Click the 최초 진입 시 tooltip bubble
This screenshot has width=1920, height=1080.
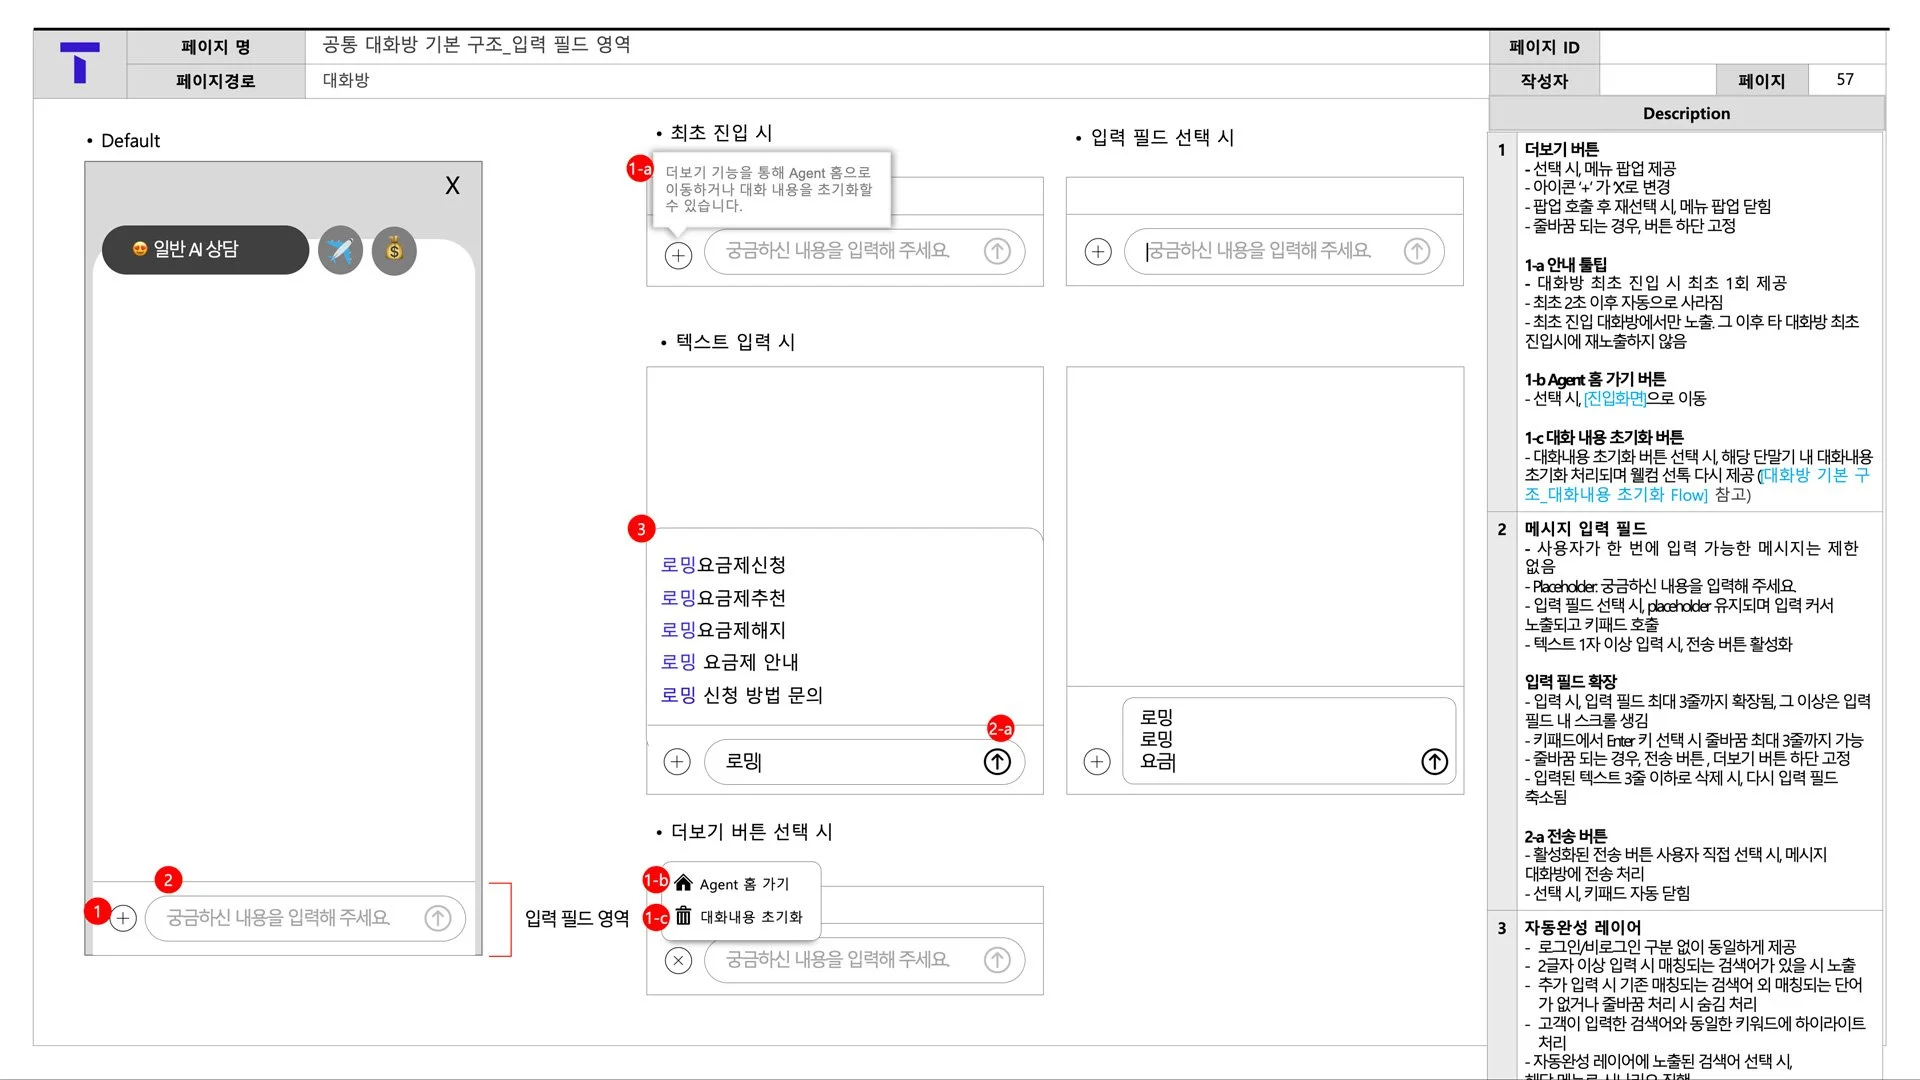(x=770, y=189)
